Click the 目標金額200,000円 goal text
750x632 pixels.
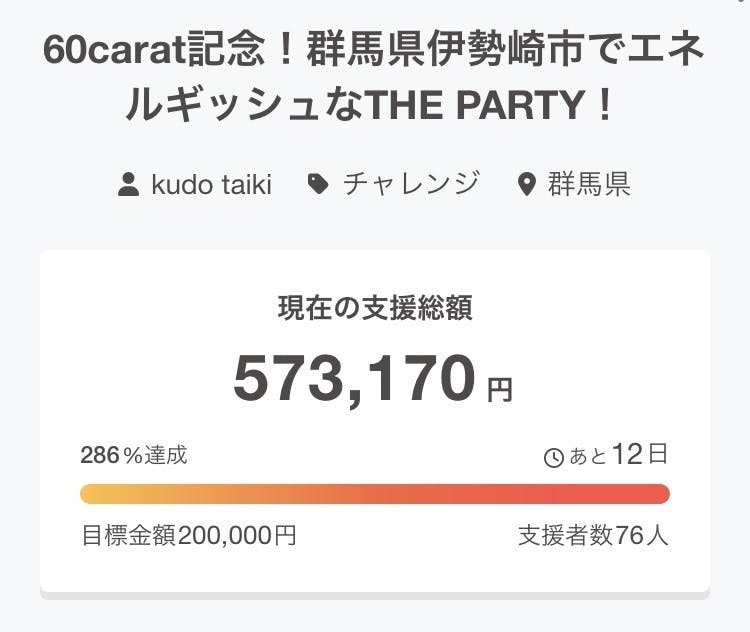tap(189, 536)
